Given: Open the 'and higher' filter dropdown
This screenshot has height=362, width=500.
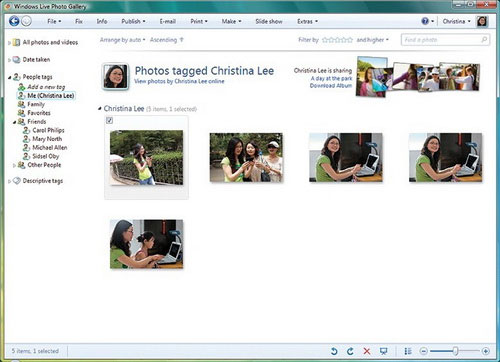Looking at the screenshot, I should click(x=373, y=40).
